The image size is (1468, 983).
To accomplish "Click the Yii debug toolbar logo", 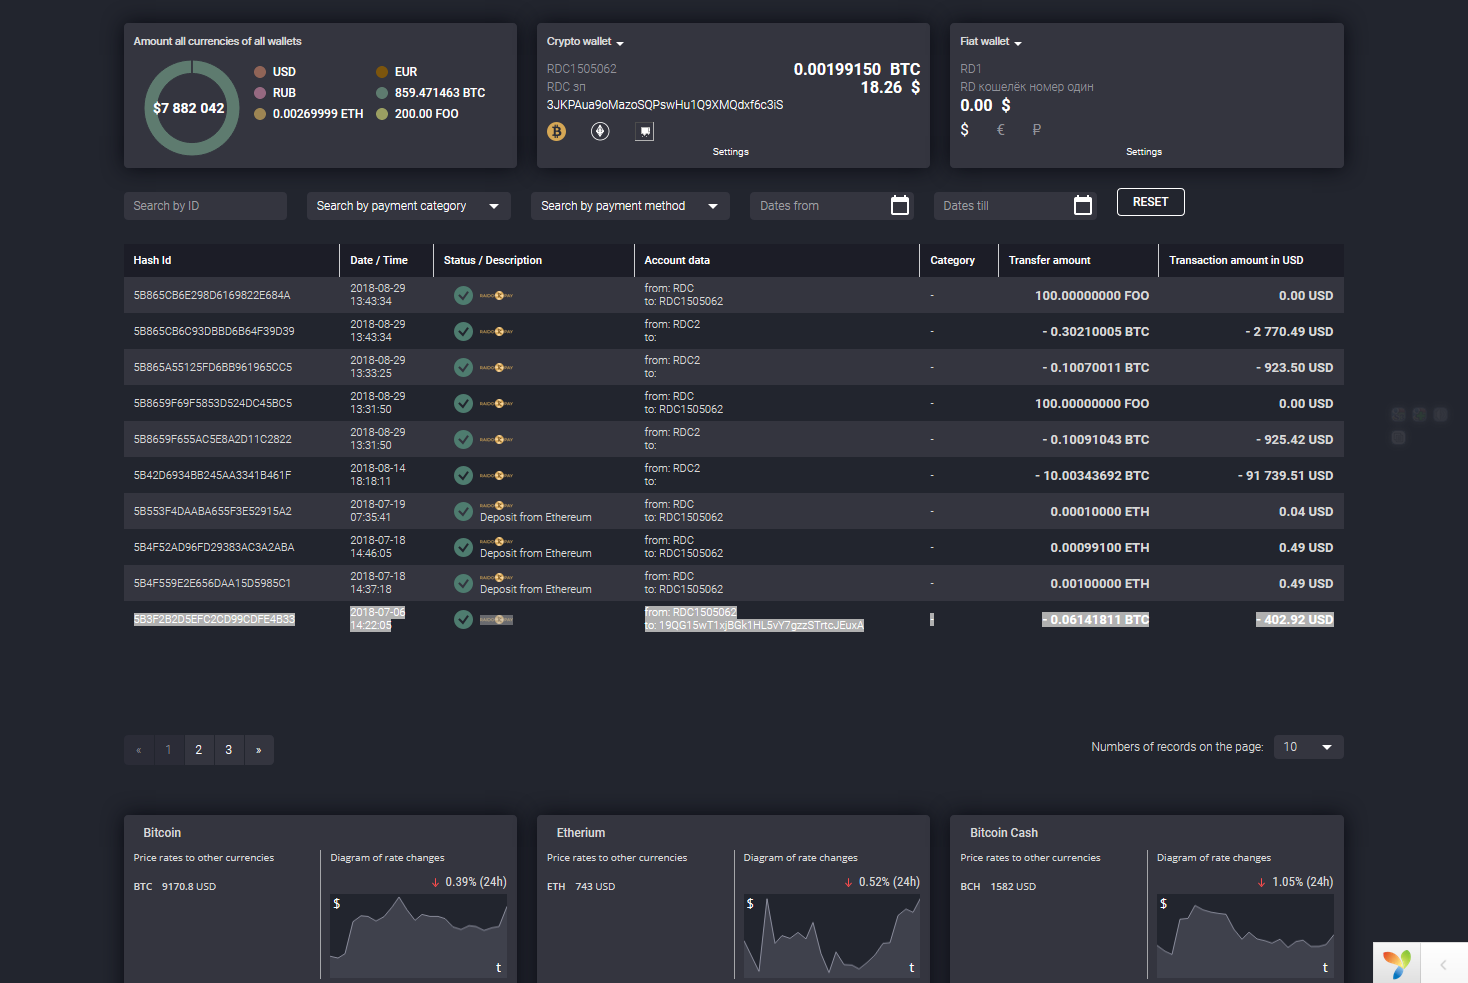I will pyautogui.click(x=1397, y=963).
